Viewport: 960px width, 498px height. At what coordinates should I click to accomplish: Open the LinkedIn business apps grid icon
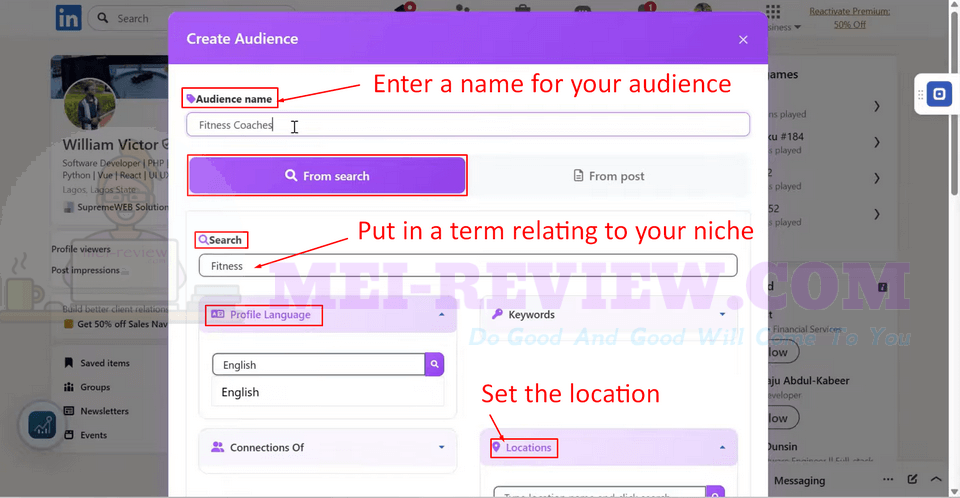coord(773,11)
